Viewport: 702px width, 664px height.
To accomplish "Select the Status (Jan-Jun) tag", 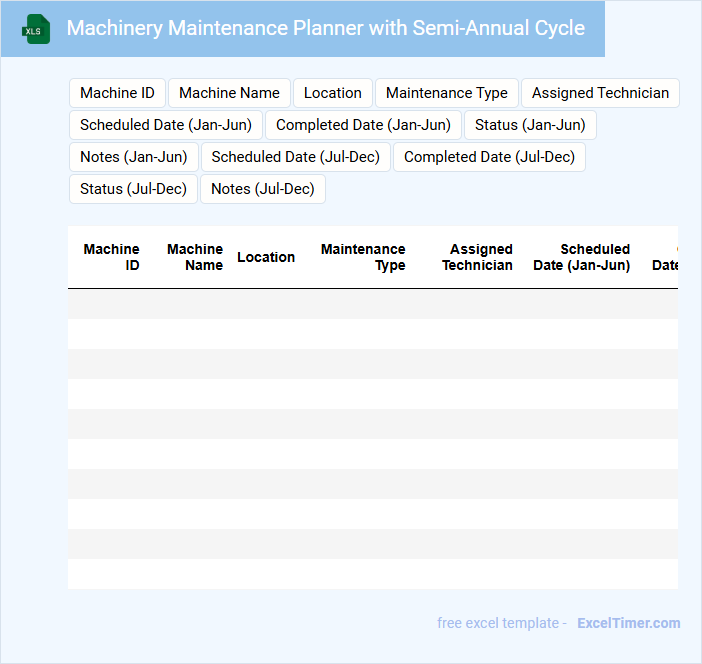I will 530,125.
